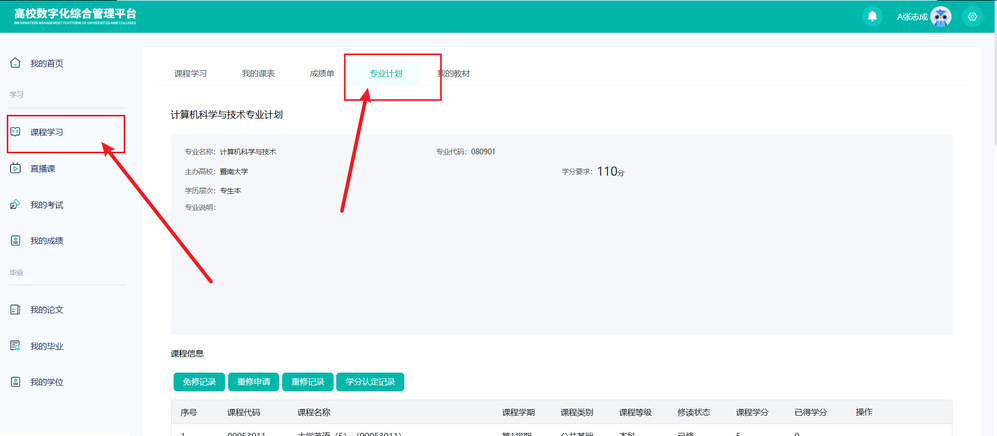Click the 我的毕业 sidebar icon
Screen dimensions: 997x436
click(x=15, y=346)
